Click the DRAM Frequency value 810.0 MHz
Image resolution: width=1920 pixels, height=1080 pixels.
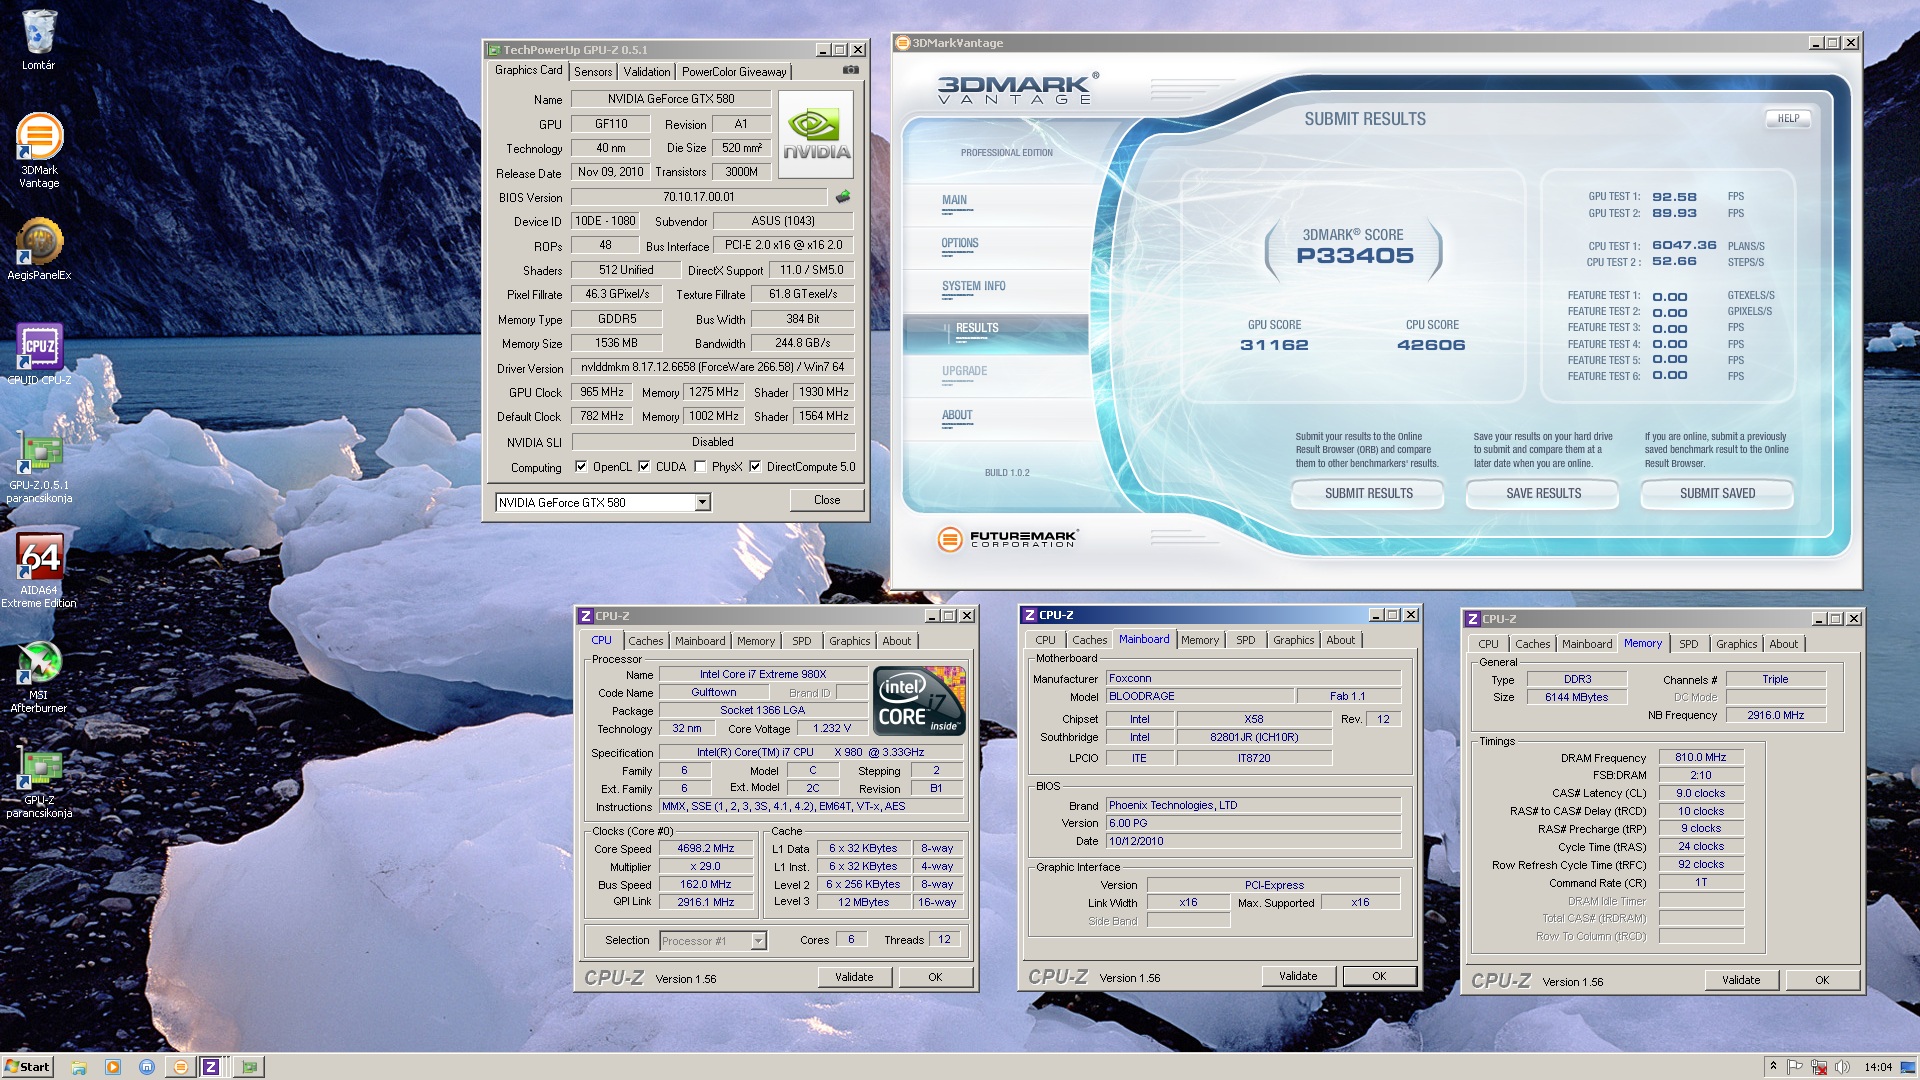click(x=1701, y=757)
